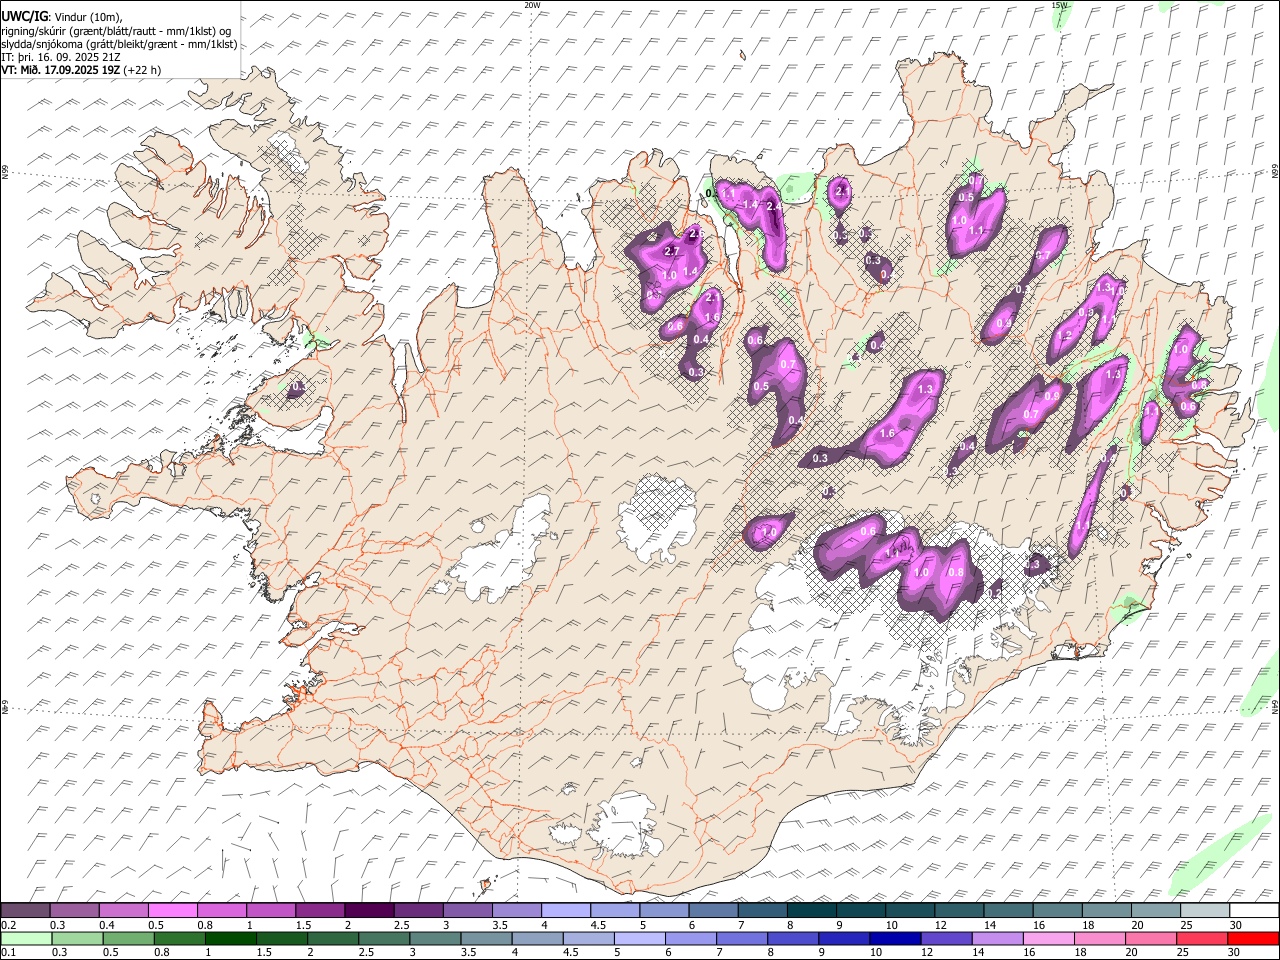Select the light pink 16 swatch in the rain legend
This screenshot has height=960, width=1280.
[1050, 938]
